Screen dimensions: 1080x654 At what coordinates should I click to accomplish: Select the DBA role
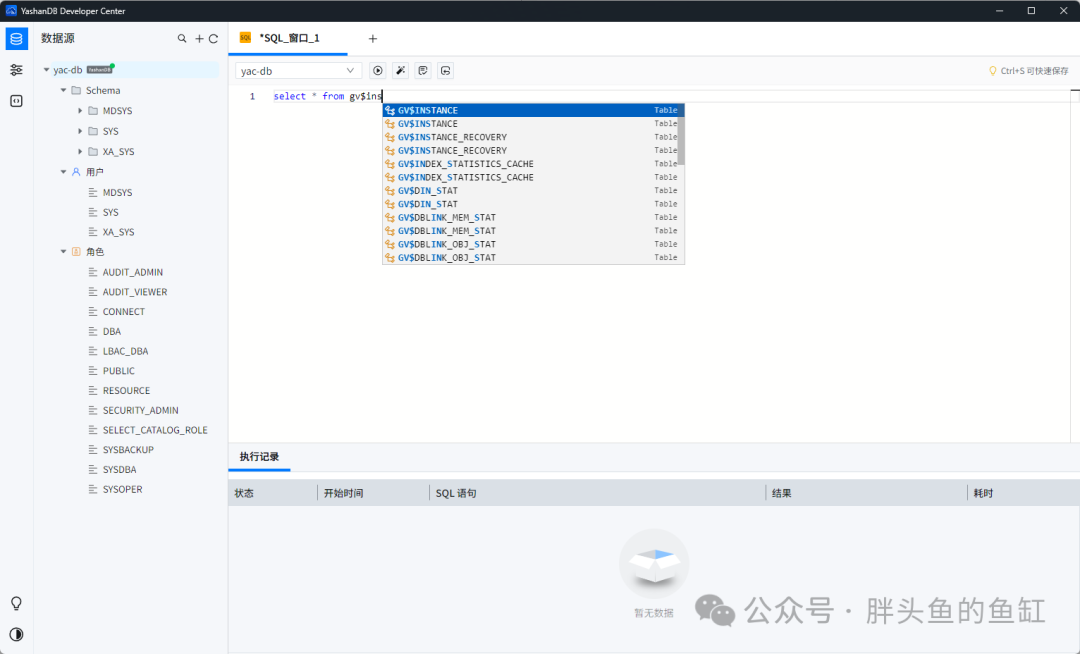112,332
